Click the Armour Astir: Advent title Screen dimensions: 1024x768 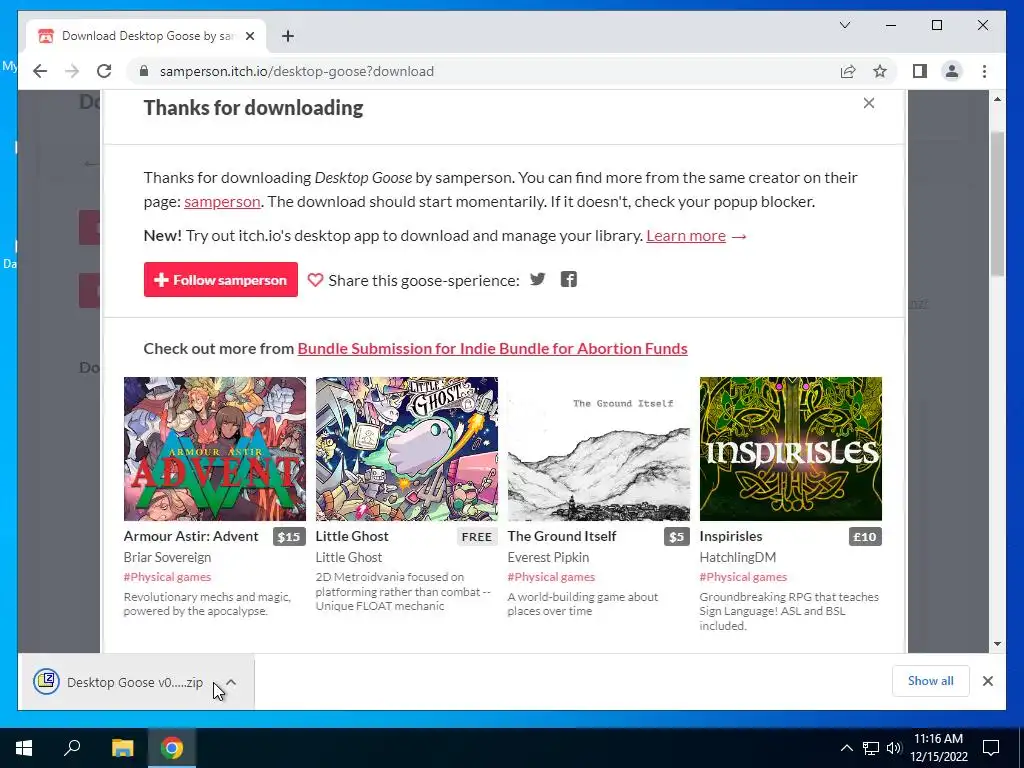pyautogui.click(x=191, y=536)
